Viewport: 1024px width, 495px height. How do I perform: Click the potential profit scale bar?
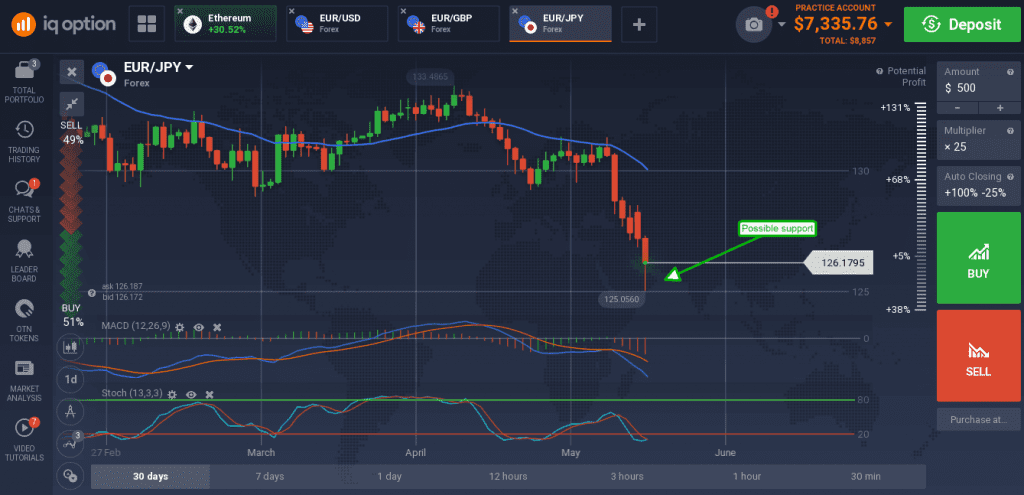[921, 207]
